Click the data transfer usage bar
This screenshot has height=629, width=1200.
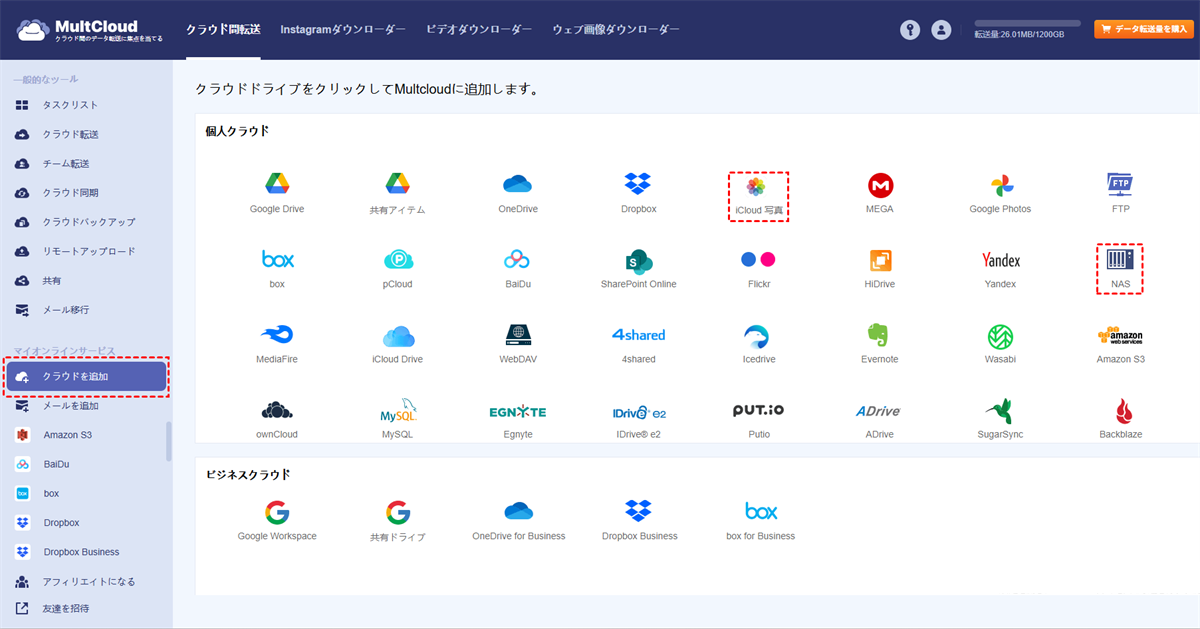tap(1027, 23)
